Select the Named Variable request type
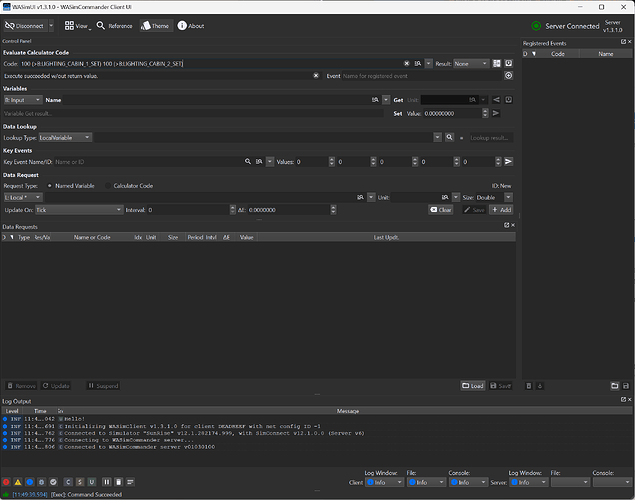The width and height of the screenshot is (635, 500). coord(71,186)
